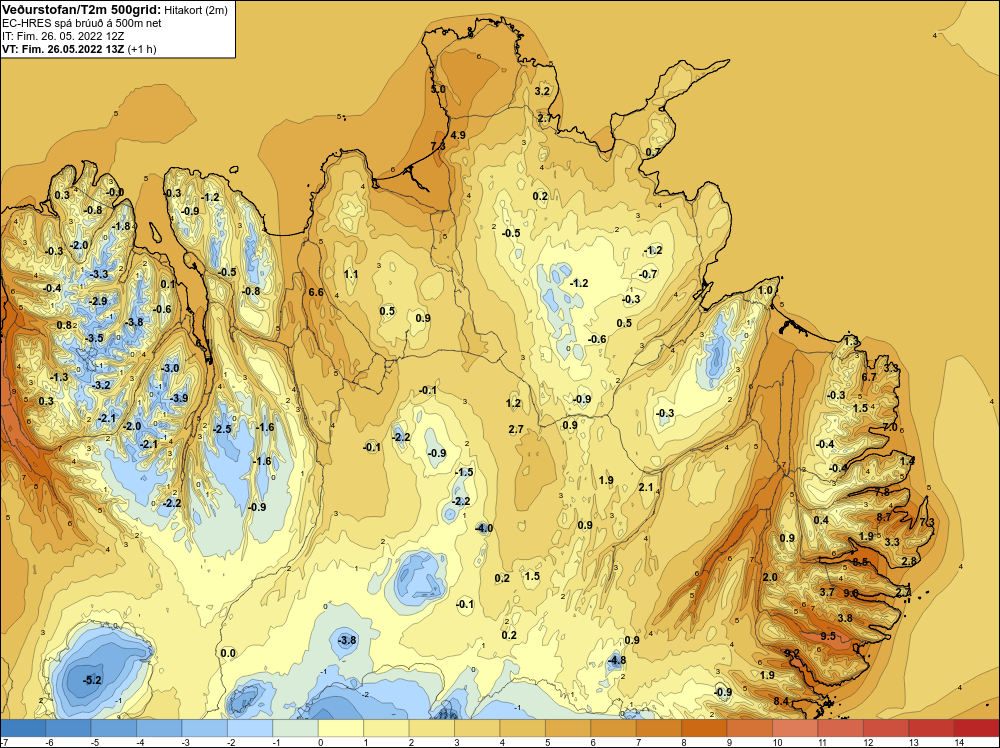
Task: Click the "-4.8" temperature value
Action: (x=616, y=660)
